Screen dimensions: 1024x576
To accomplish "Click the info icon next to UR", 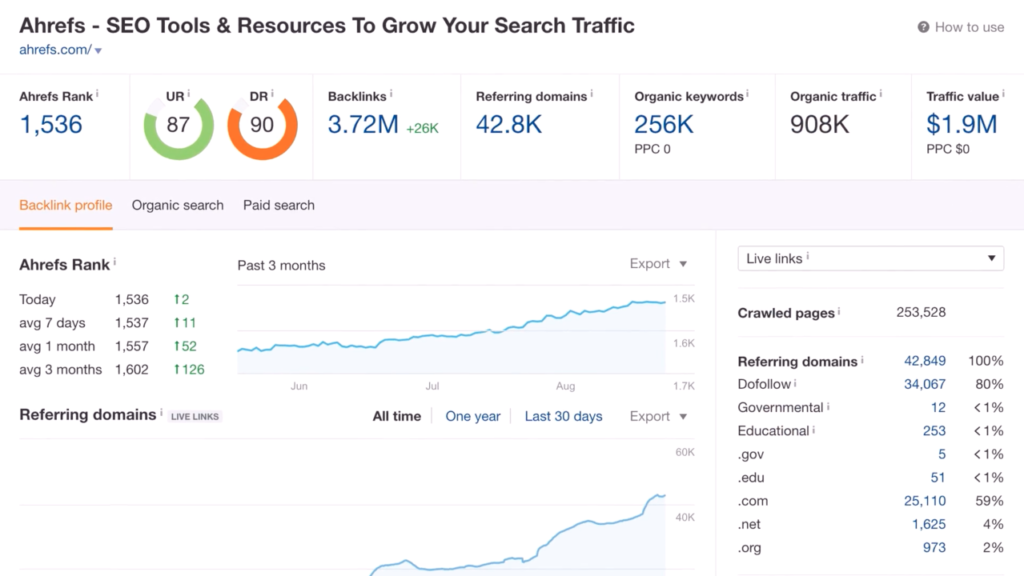I will pos(189,94).
